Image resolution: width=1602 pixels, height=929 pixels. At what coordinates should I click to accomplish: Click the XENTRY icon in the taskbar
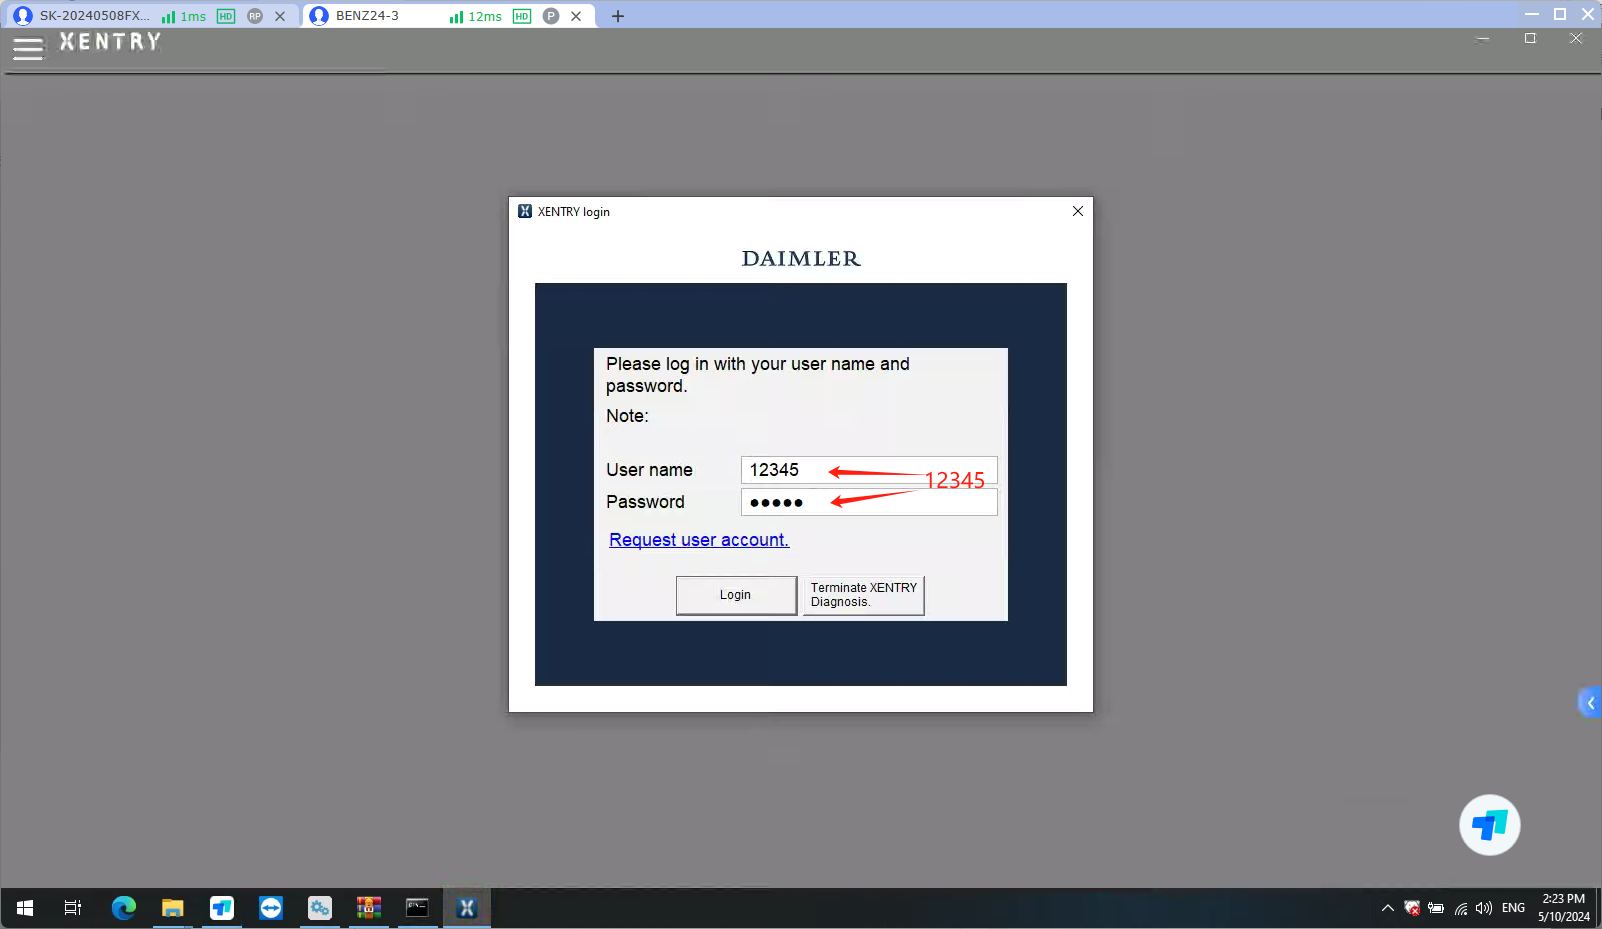click(467, 908)
